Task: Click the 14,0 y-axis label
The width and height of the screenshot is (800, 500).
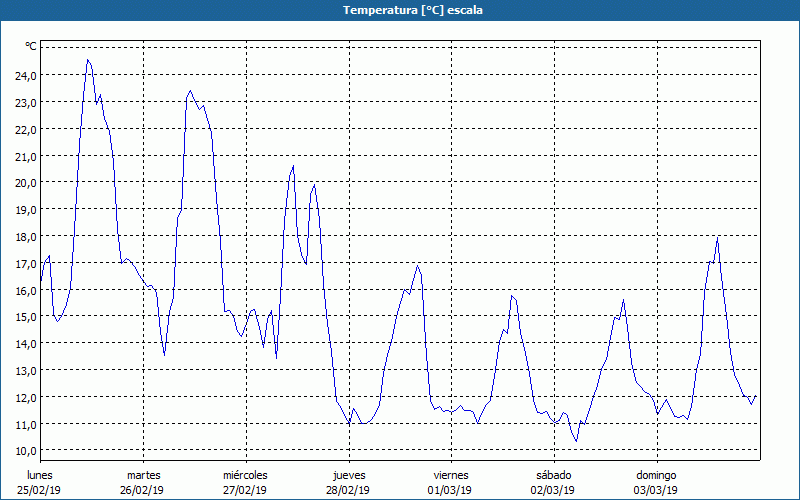Action: (x=26, y=343)
